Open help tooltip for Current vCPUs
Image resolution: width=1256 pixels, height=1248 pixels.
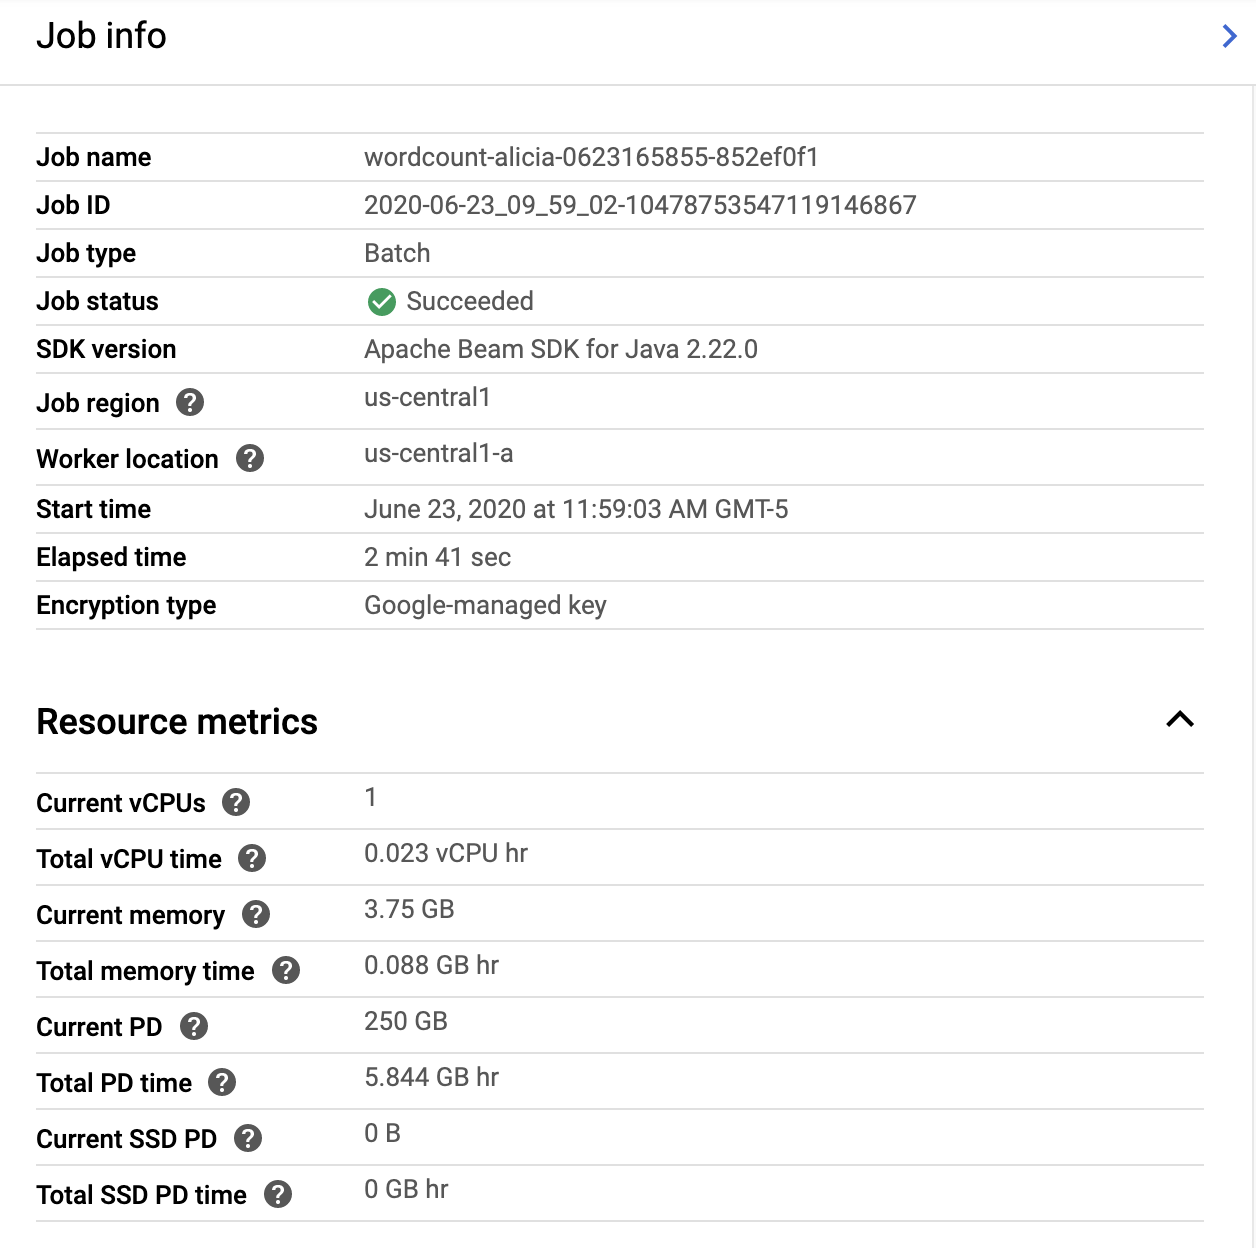236,803
